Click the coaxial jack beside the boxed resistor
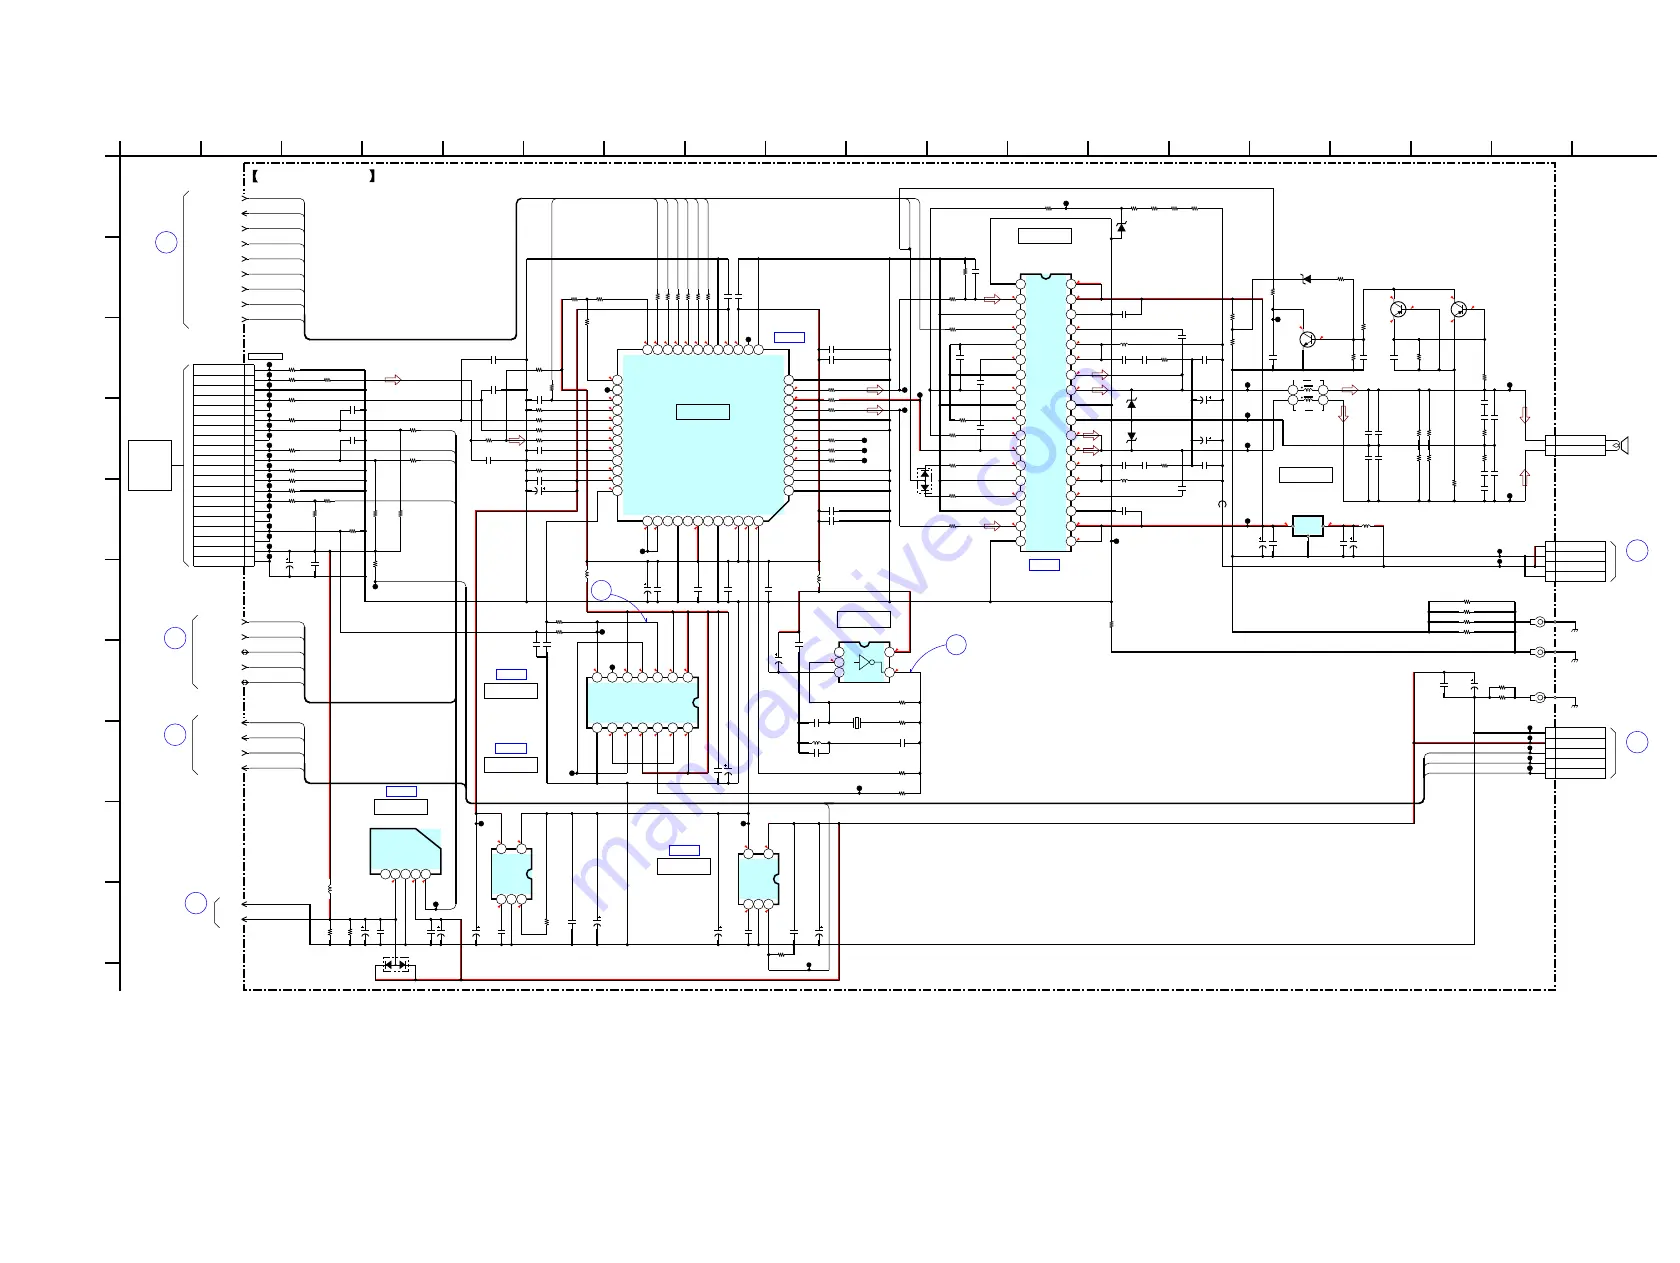Screen dimensions: 1680x1263 pyautogui.click(x=1540, y=697)
